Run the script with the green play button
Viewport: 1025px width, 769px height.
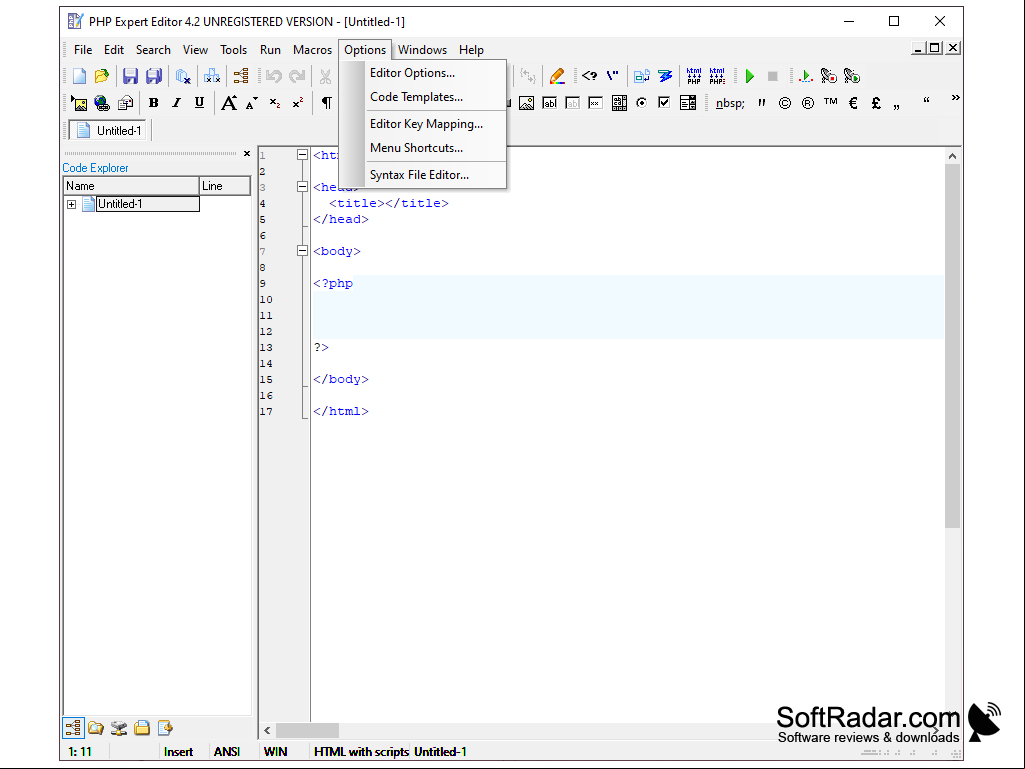(750, 77)
